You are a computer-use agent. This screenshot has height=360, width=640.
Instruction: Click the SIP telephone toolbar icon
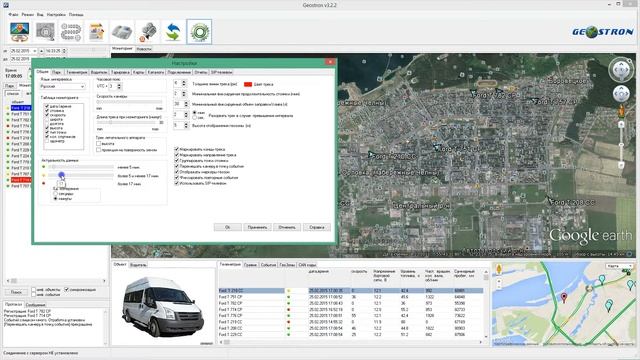pyautogui.click(x=122, y=31)
